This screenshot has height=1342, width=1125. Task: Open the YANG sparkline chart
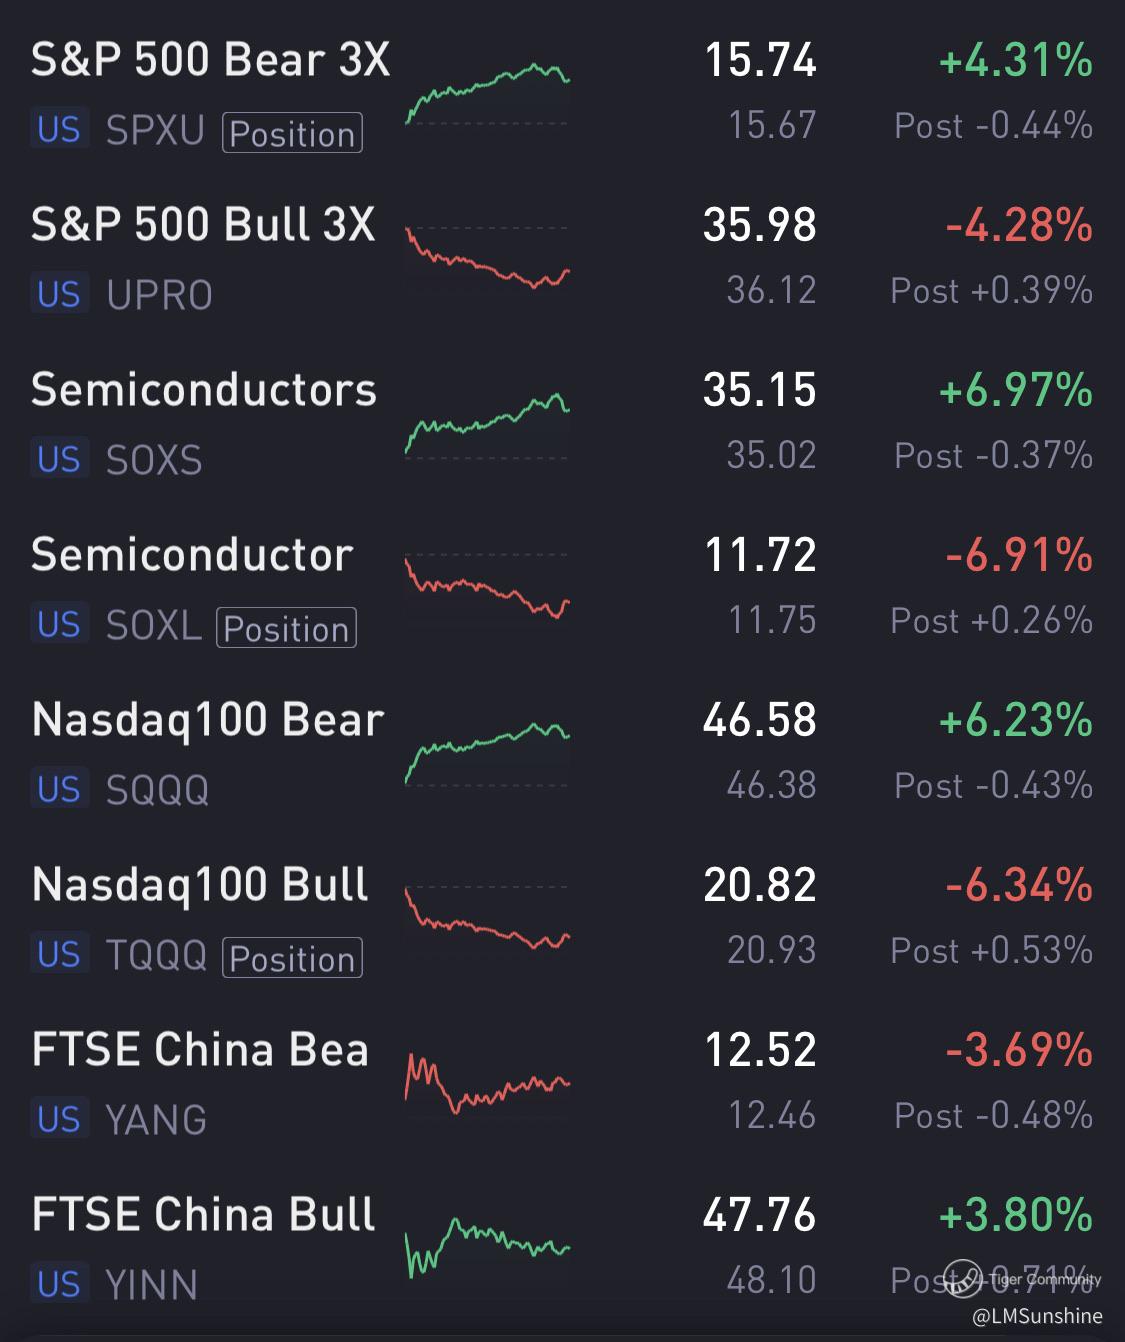point(487,1084)
